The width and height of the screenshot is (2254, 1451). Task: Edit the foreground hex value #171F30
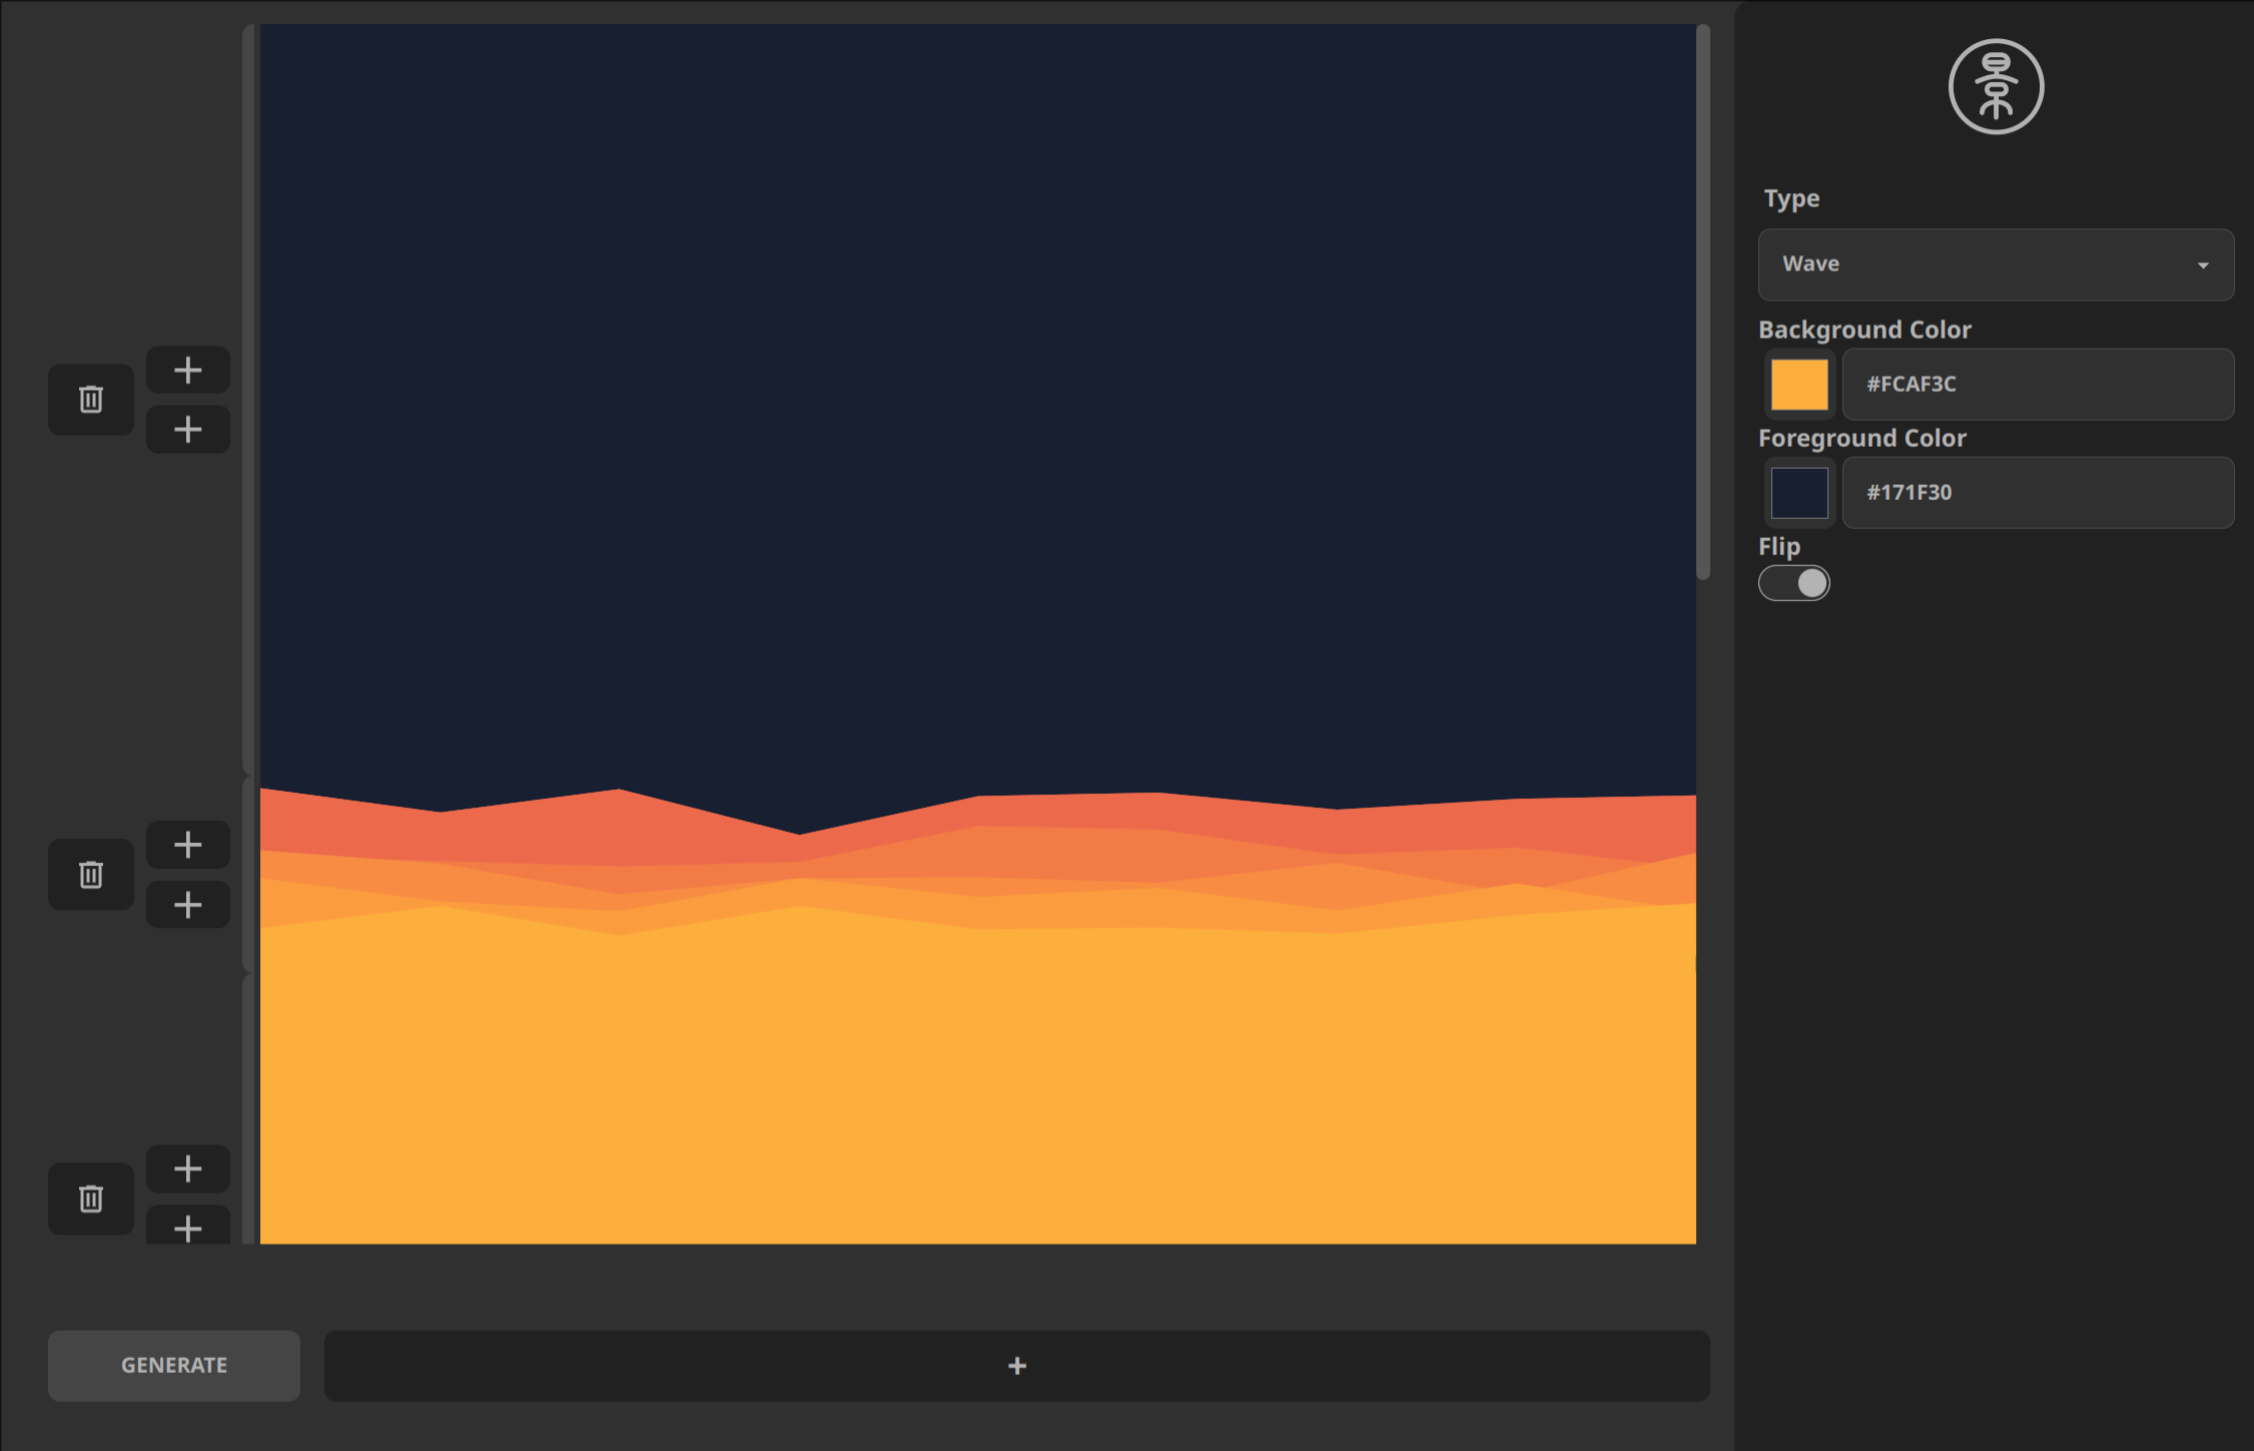2037,492
